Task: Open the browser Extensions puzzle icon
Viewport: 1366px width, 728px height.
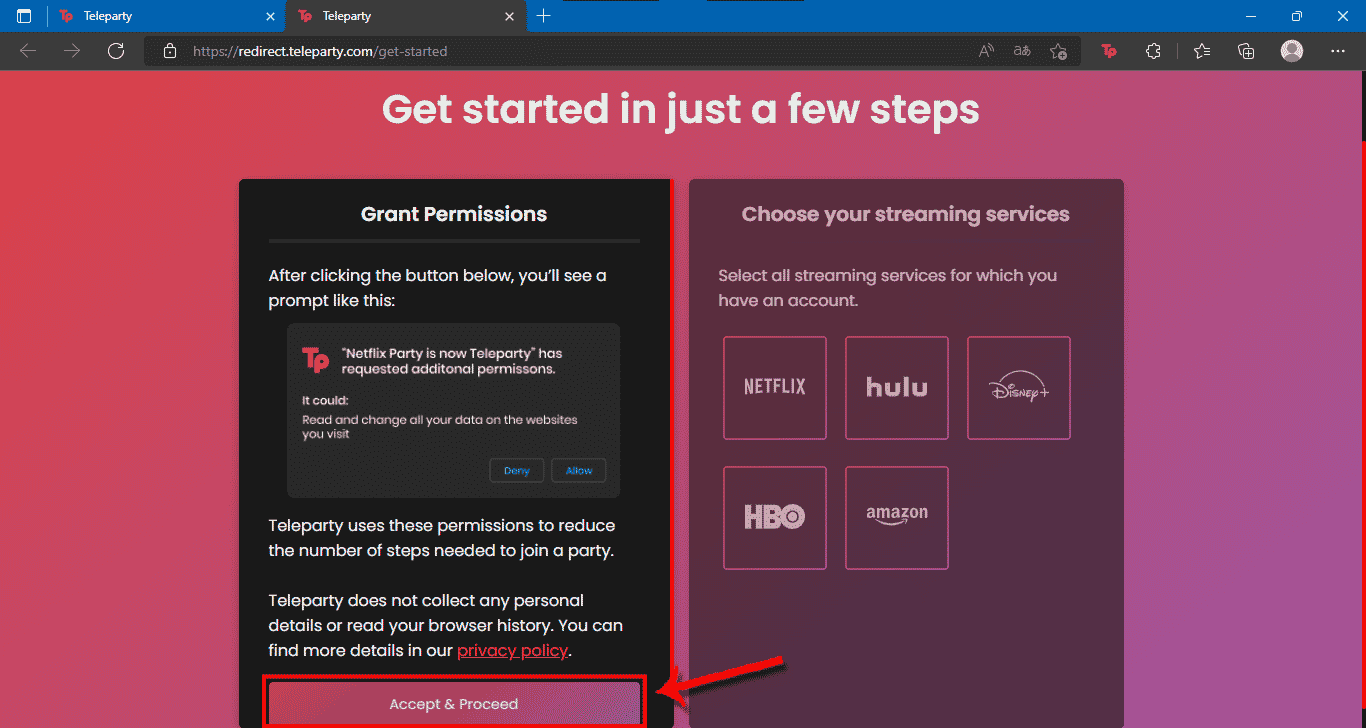Action: coord(1153,51)
